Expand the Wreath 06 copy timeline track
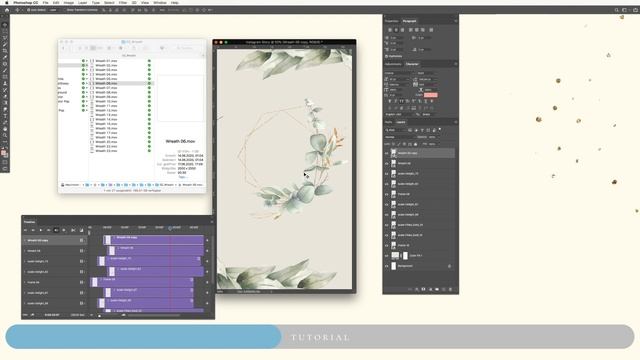The width and height of the screenshot is (640, 360). pos(25,240)
